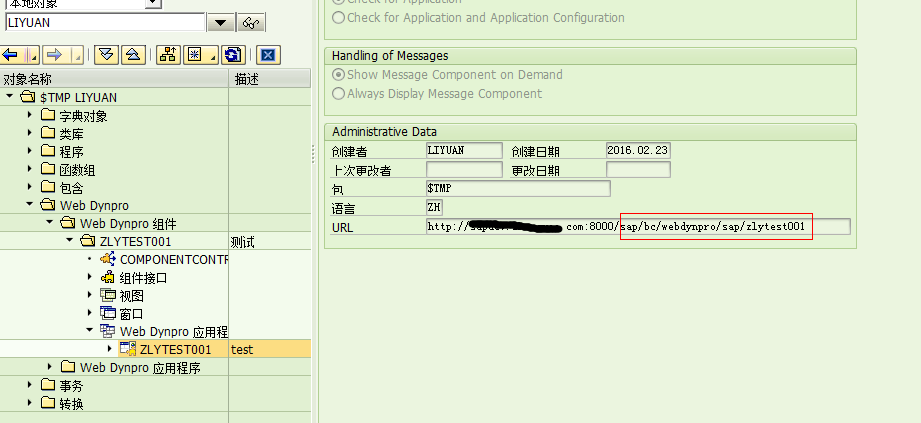Click the 字典对象 folder icon
Image resolution: width=921 pixels, height=423 pixels.
tap(48, 115)
